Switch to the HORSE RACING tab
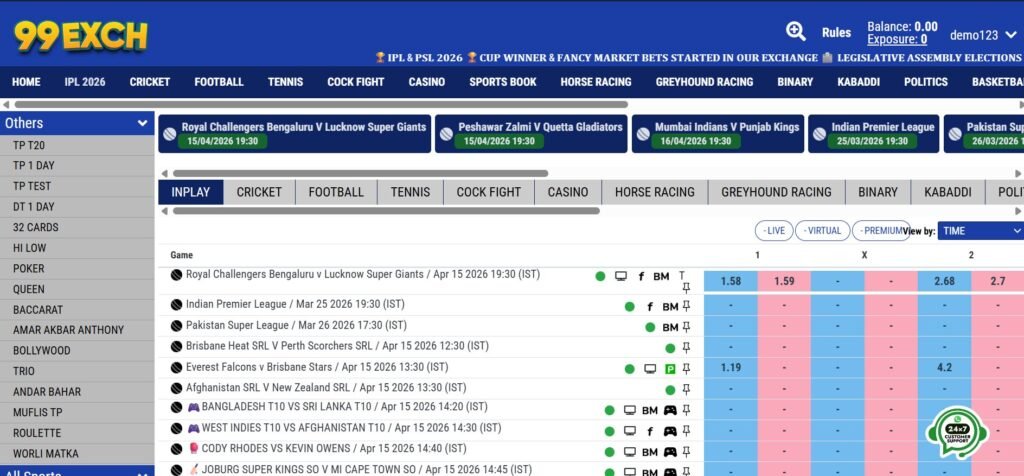Viewport: 1024px width, 476px height. pos(654,192)
